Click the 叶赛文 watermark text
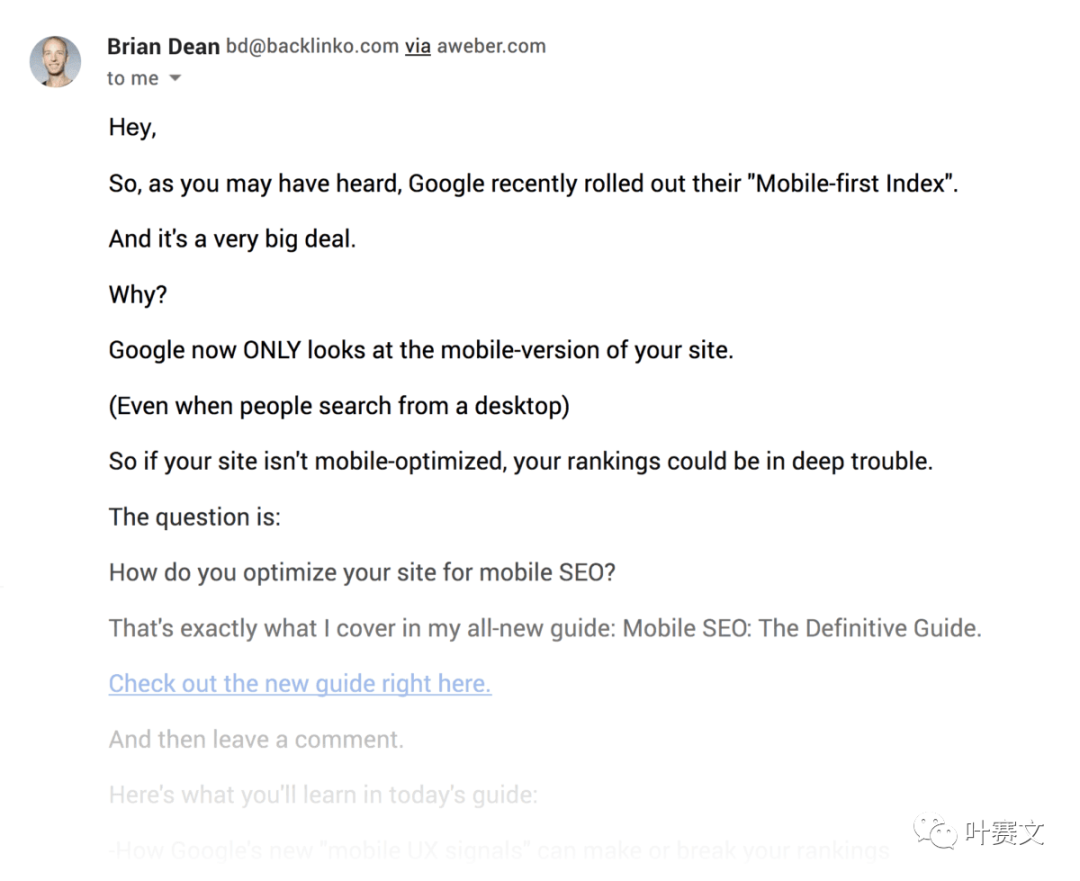Screen dimensions: 1080x881 tap(1004, 833)
